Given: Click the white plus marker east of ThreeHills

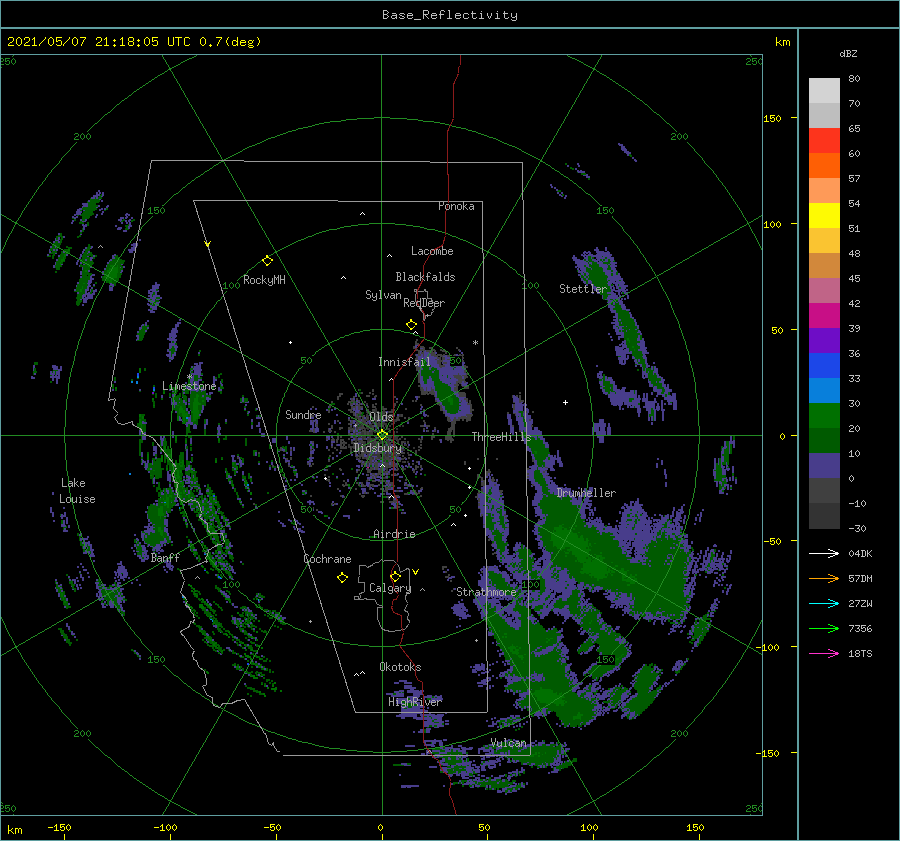Looking at the screenshot, I should pos(565,402).
